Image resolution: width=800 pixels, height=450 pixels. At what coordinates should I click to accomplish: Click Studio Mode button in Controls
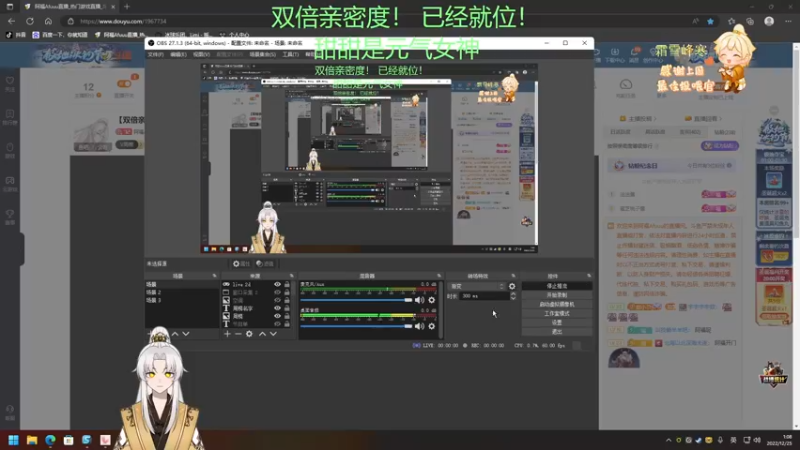coord(557,314)
